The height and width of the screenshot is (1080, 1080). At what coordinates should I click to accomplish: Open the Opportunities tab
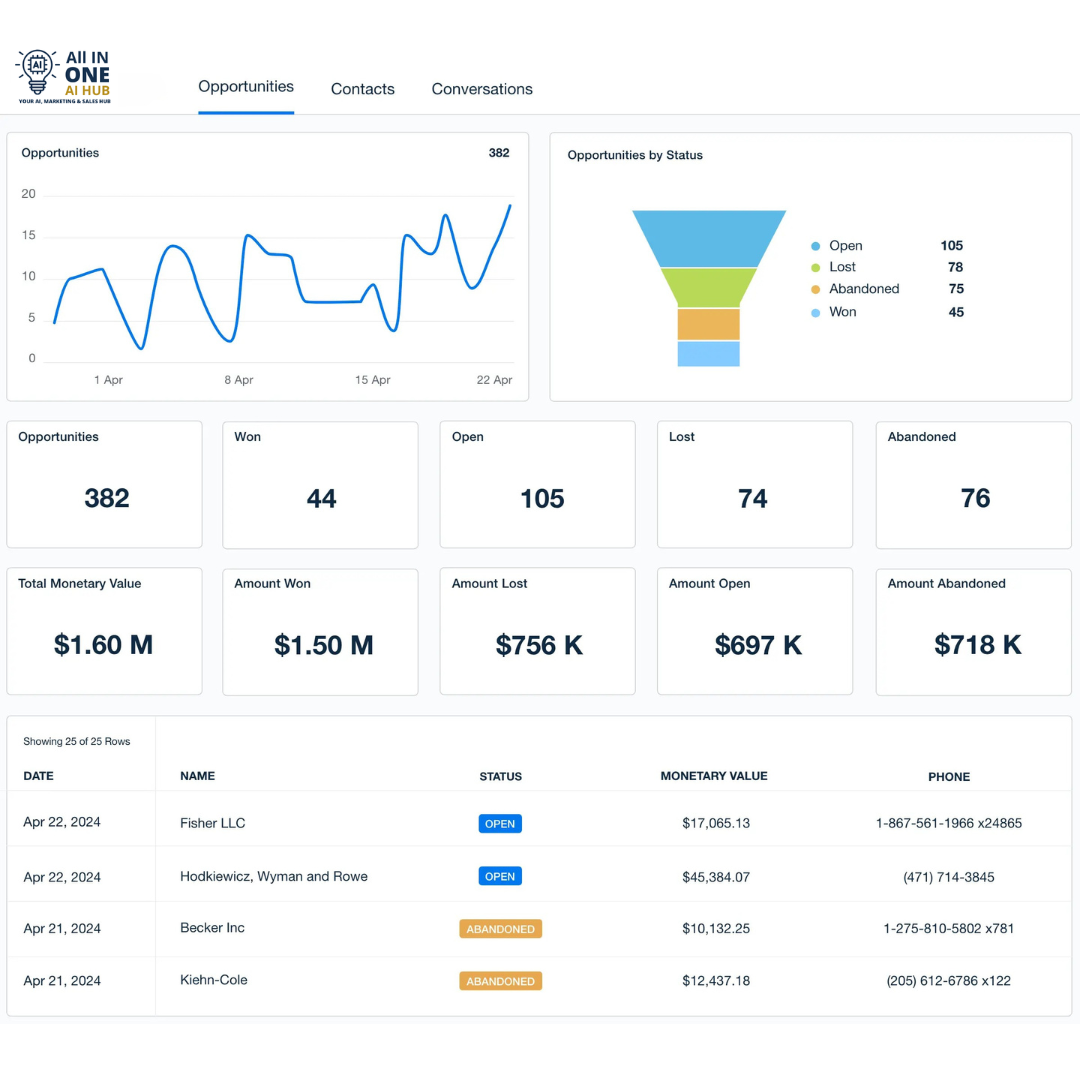[x=246, y=87]
